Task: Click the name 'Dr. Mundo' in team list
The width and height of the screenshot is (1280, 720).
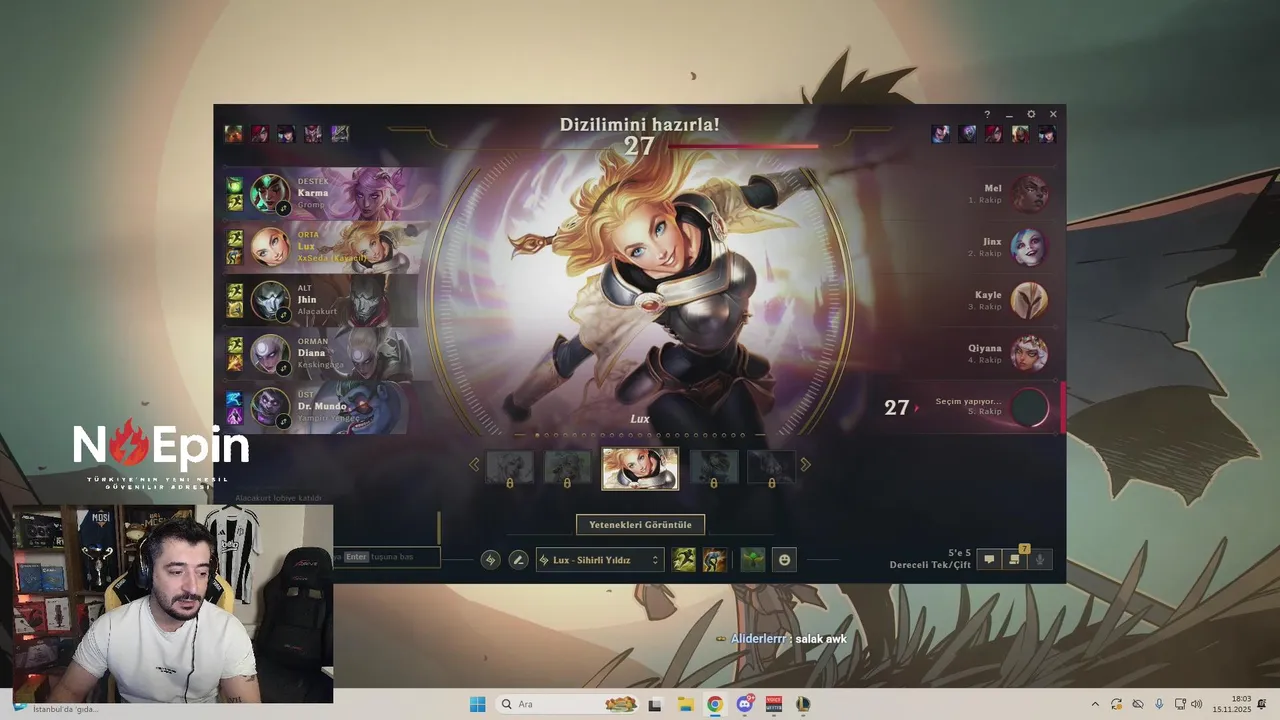Action: tap(322, 406)
